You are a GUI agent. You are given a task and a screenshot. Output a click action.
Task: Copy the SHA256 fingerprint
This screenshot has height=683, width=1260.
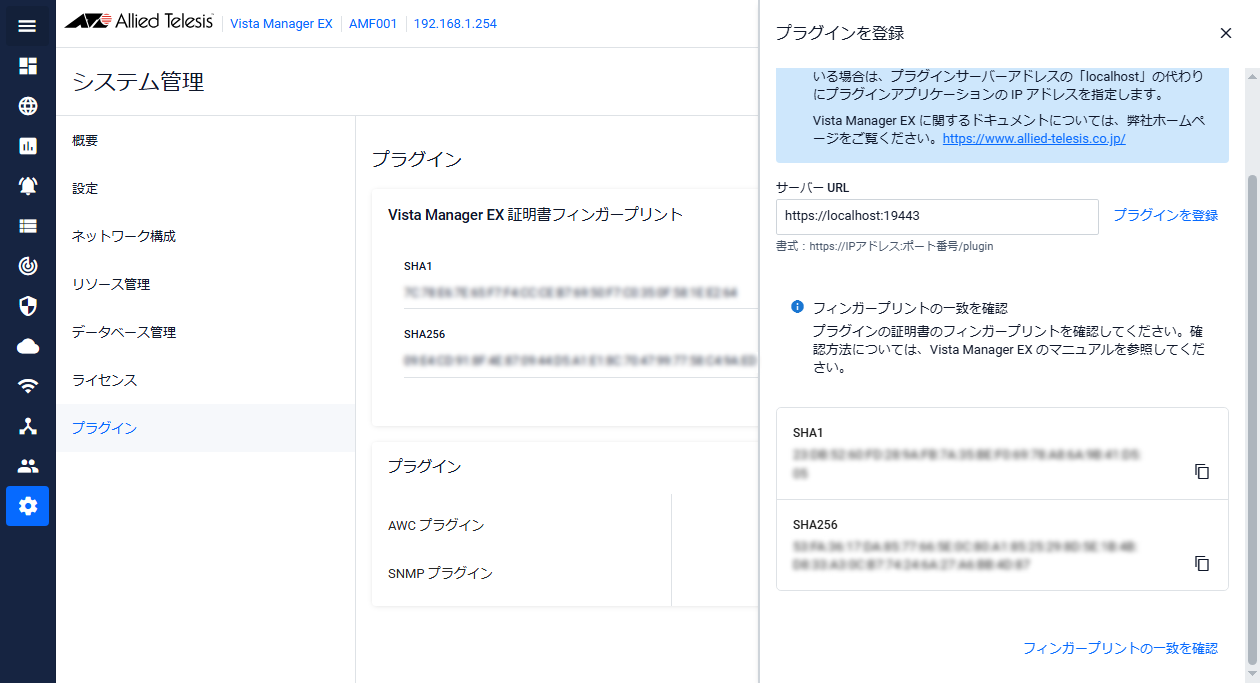1202,564
